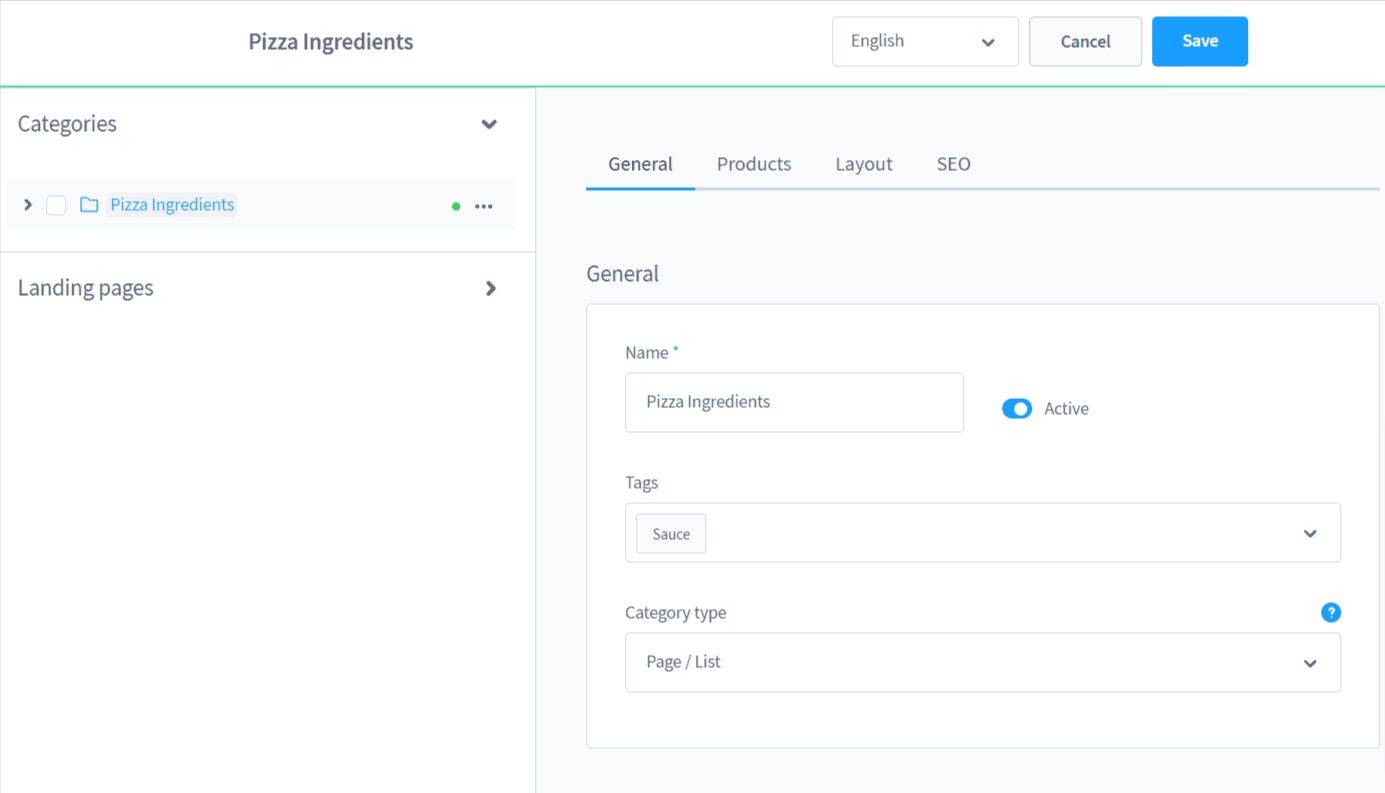Image resolution: width=1385 pixels, height=793 pixels.
Task: Open the three-dot context menu for Pizza Ingredients
Action: [x=484, y=205]
